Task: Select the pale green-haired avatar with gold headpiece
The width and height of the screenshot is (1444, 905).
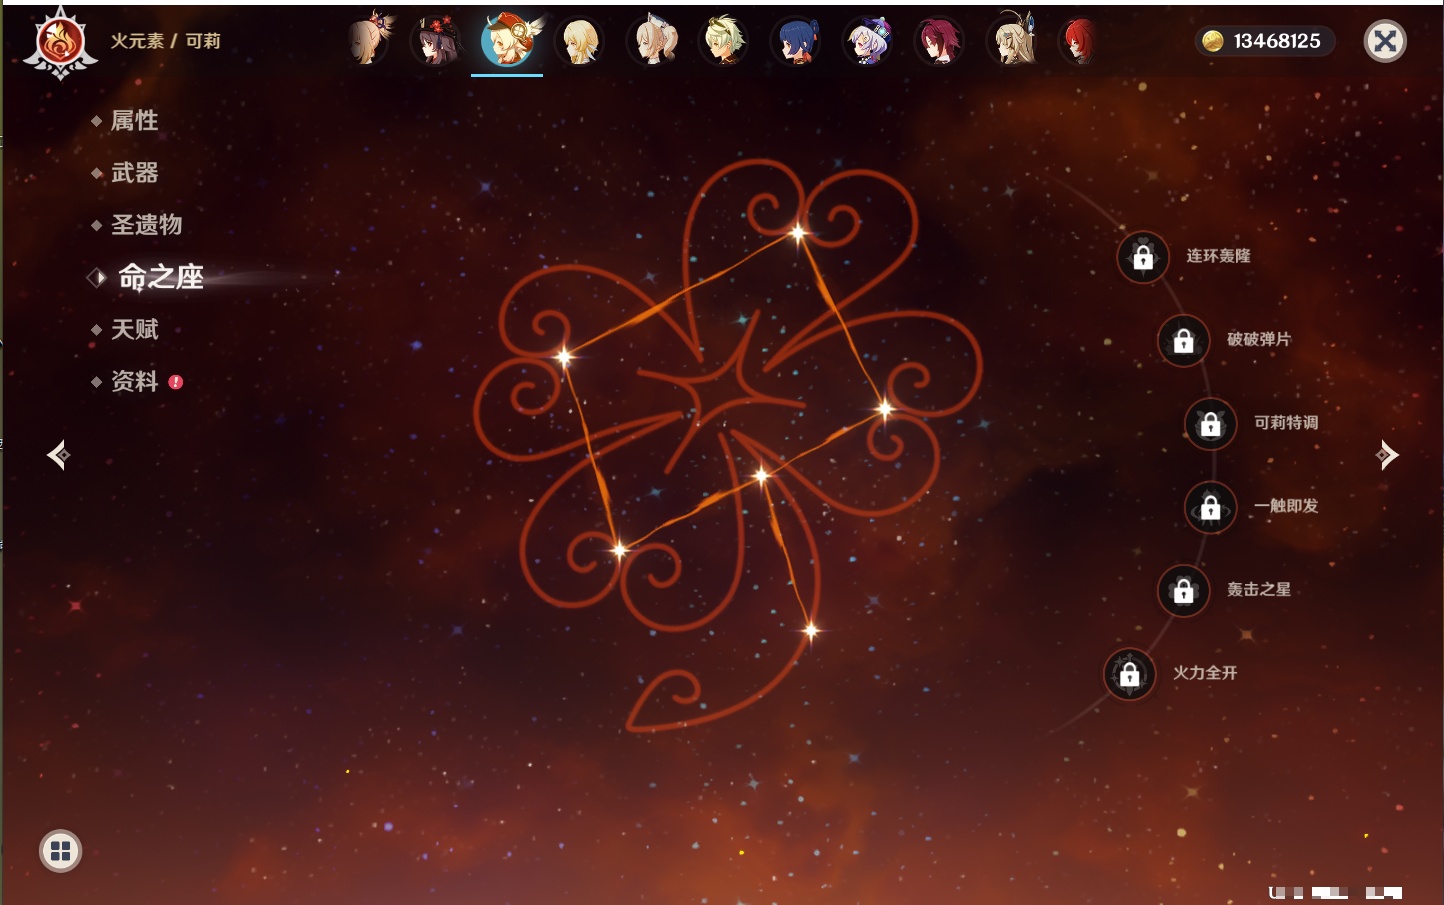Action: (723, 42)
